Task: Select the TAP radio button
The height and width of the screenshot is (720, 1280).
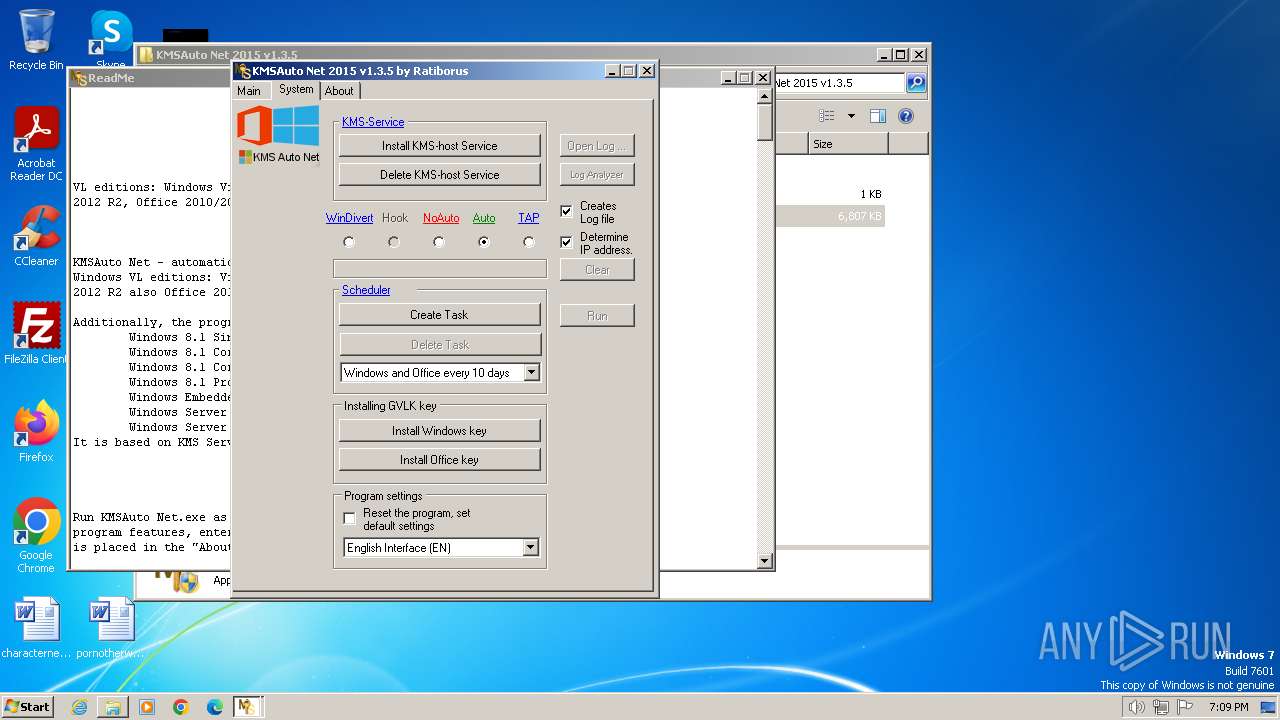Action: tap(529, 242)
